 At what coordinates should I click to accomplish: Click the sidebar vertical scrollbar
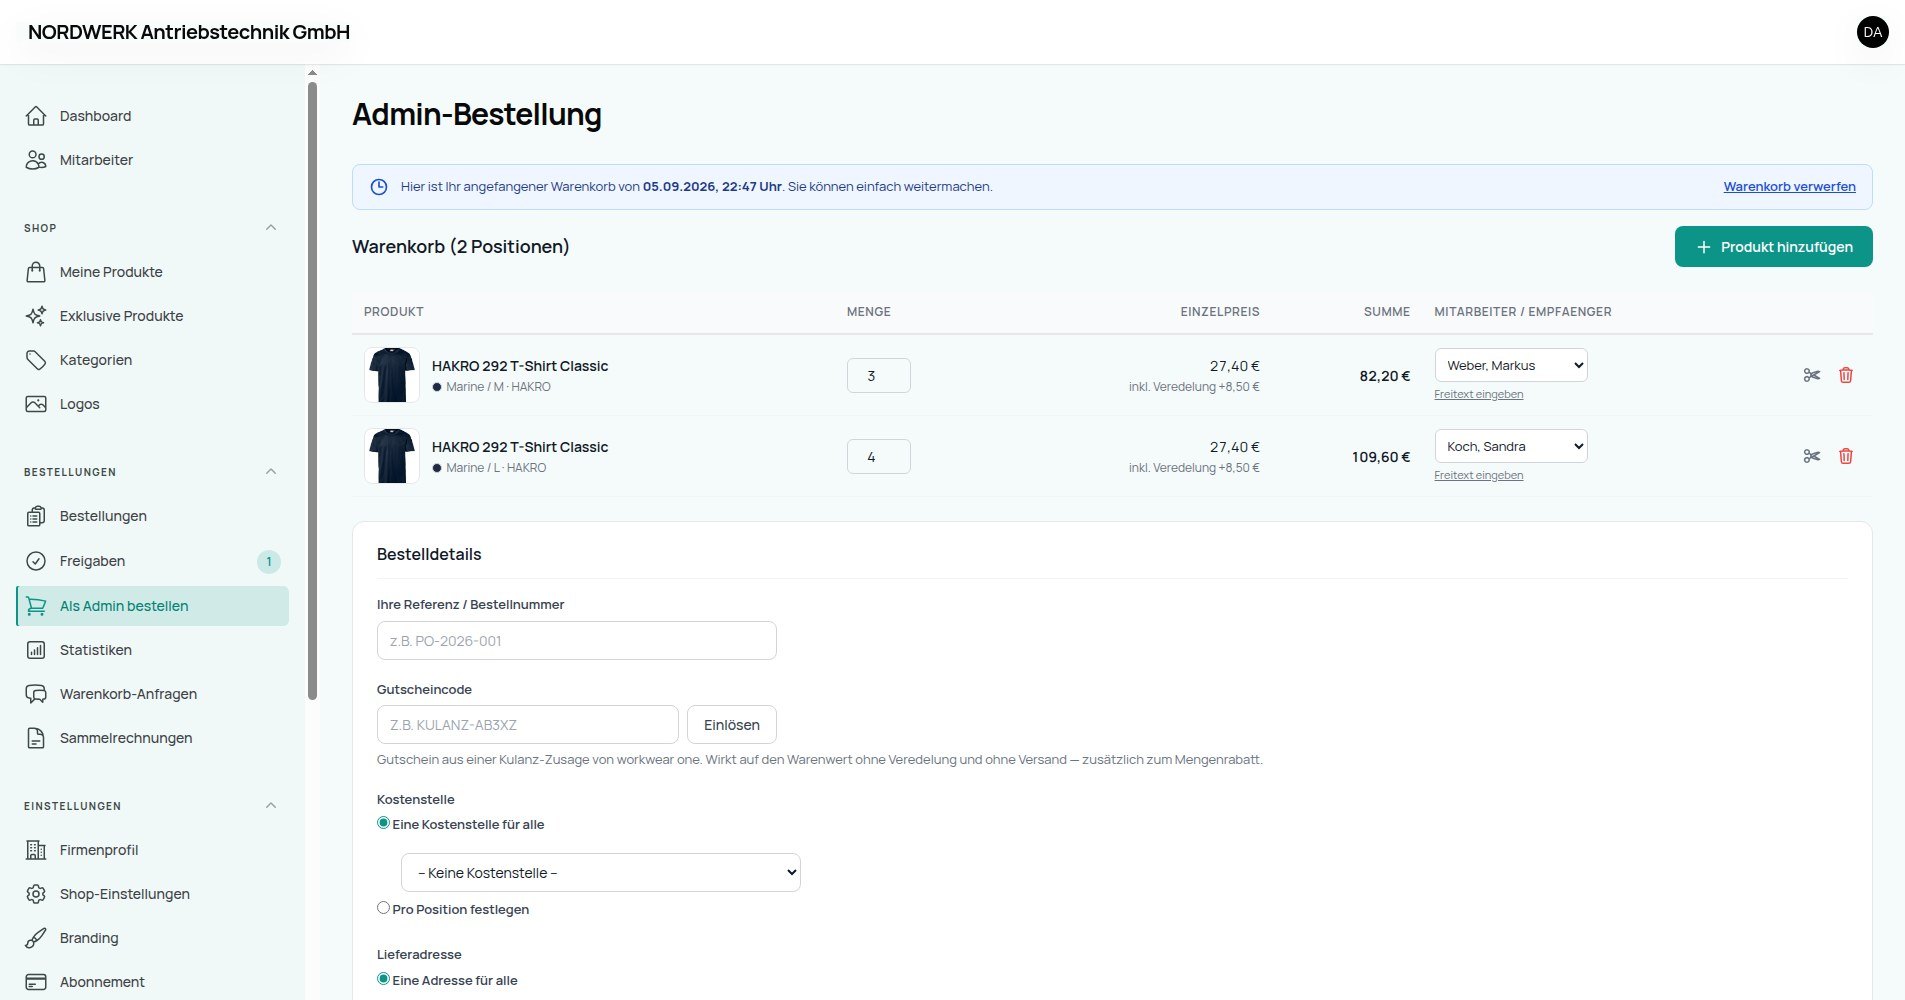tap(312, 390)
